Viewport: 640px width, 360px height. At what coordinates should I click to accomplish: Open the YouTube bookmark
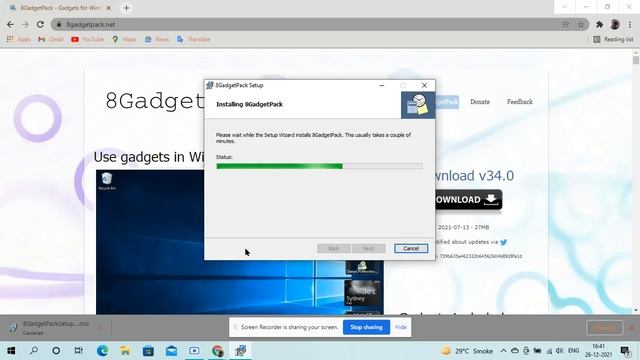87,39
